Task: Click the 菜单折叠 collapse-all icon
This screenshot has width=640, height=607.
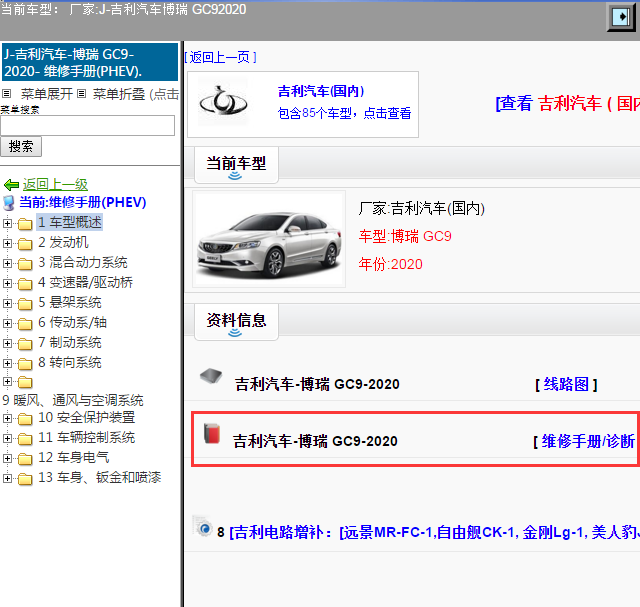Action: tap(82, 94)
